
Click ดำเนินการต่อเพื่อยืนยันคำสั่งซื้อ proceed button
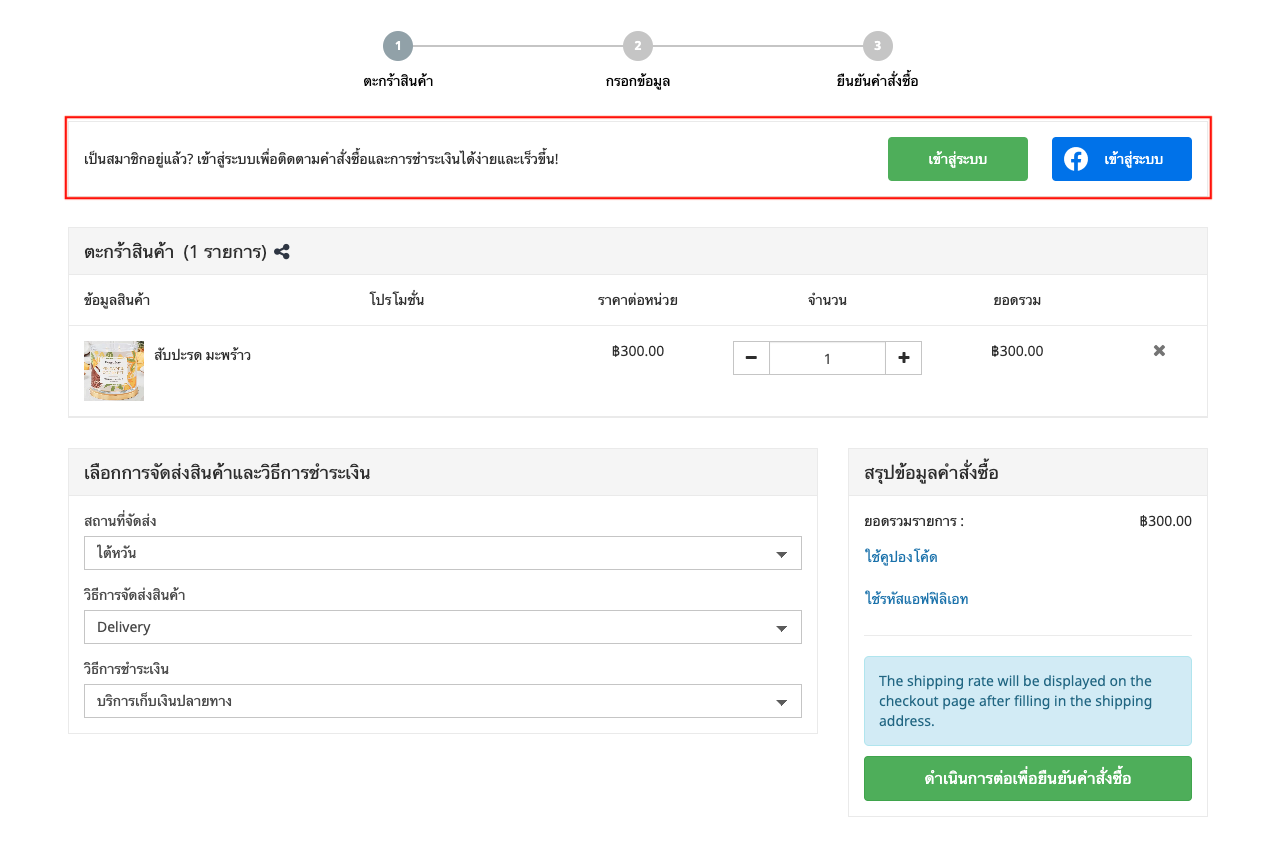(1027, 778)
